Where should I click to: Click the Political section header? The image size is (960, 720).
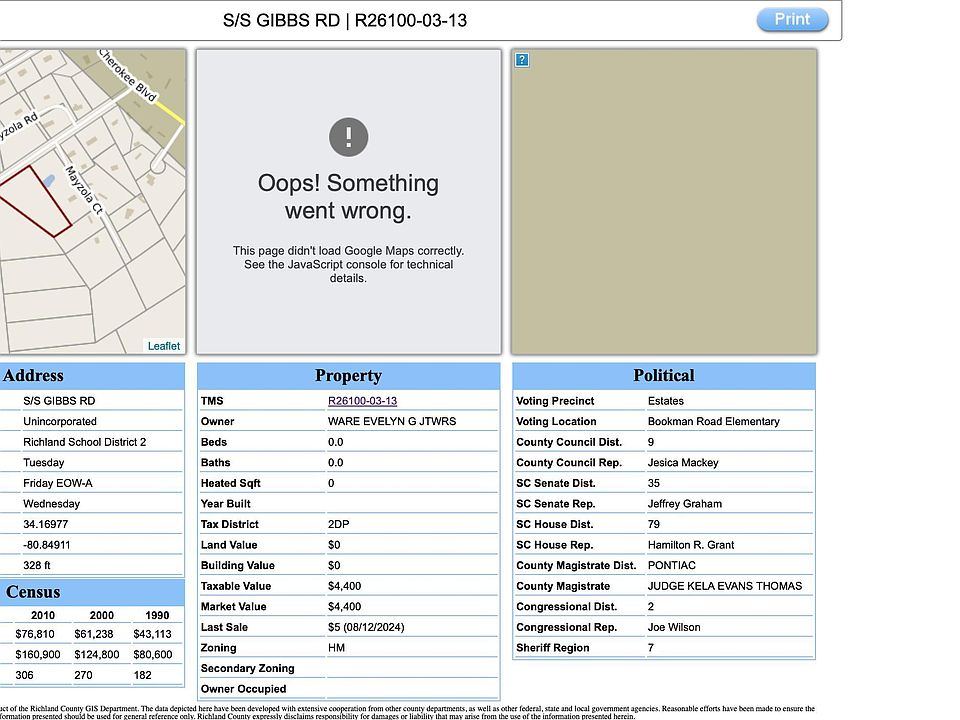664,375
